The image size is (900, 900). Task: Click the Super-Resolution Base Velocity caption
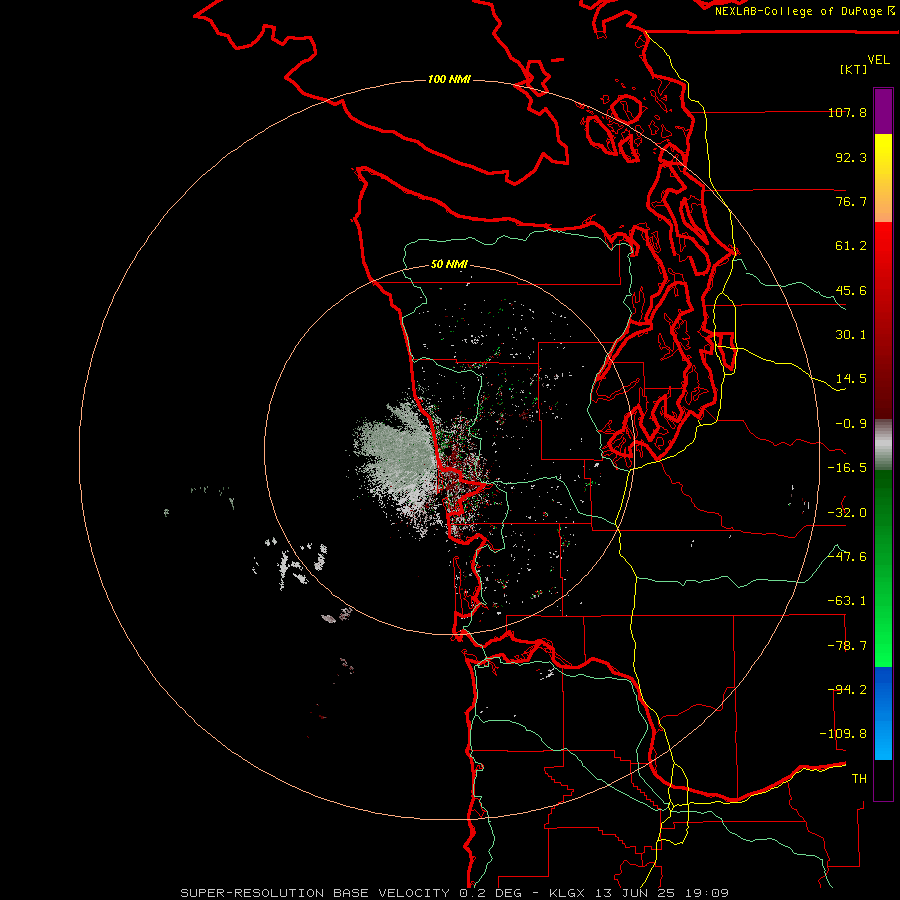(x=454, y=893)
